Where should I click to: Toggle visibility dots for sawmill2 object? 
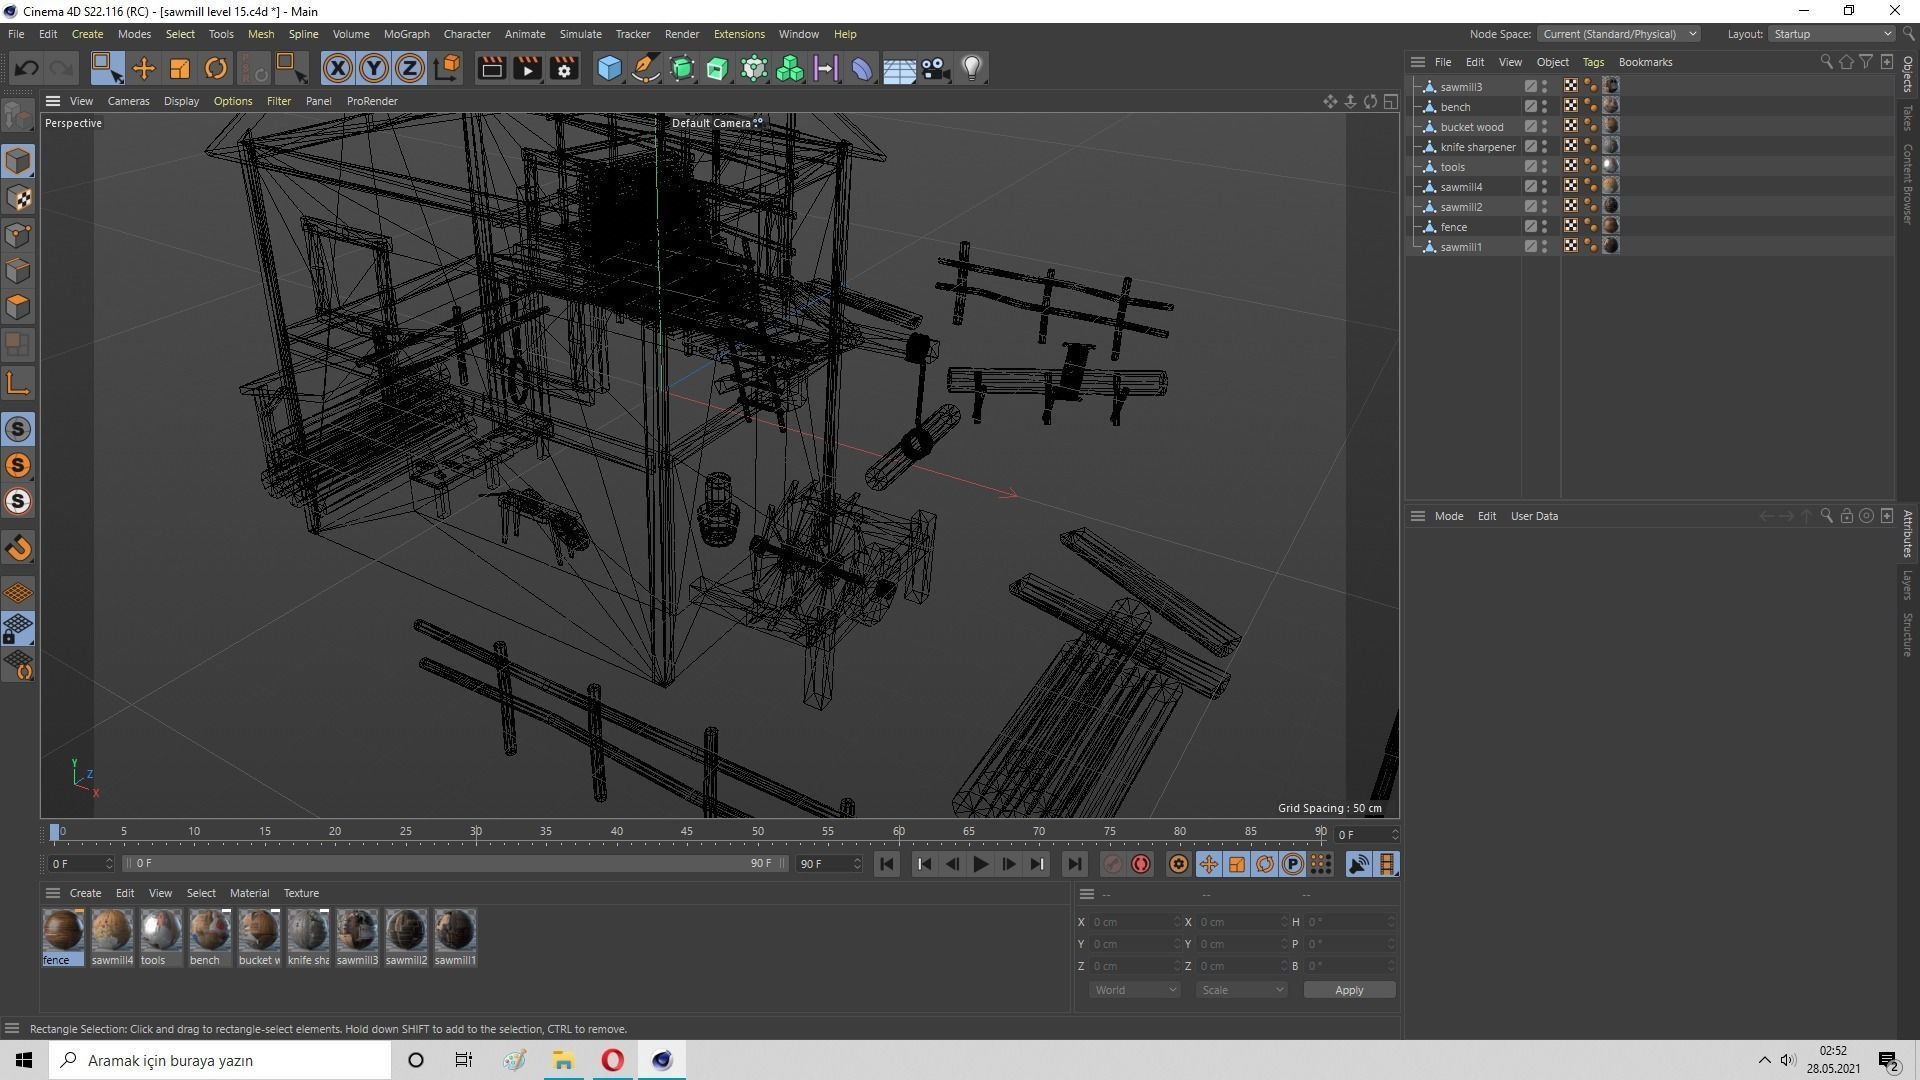coord(1545,207)
